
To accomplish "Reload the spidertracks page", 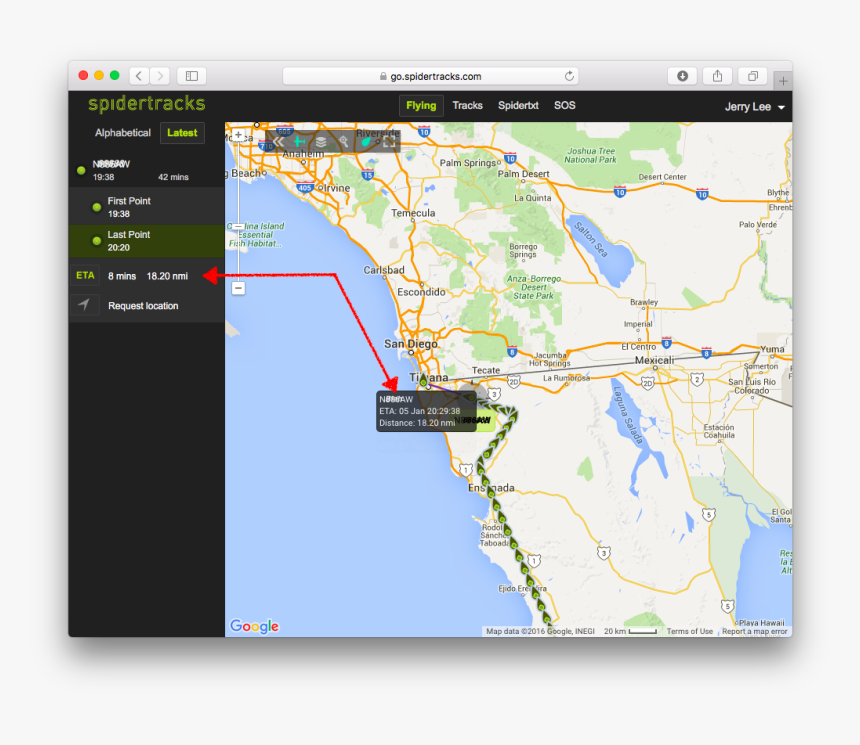I will click(569, 76).
